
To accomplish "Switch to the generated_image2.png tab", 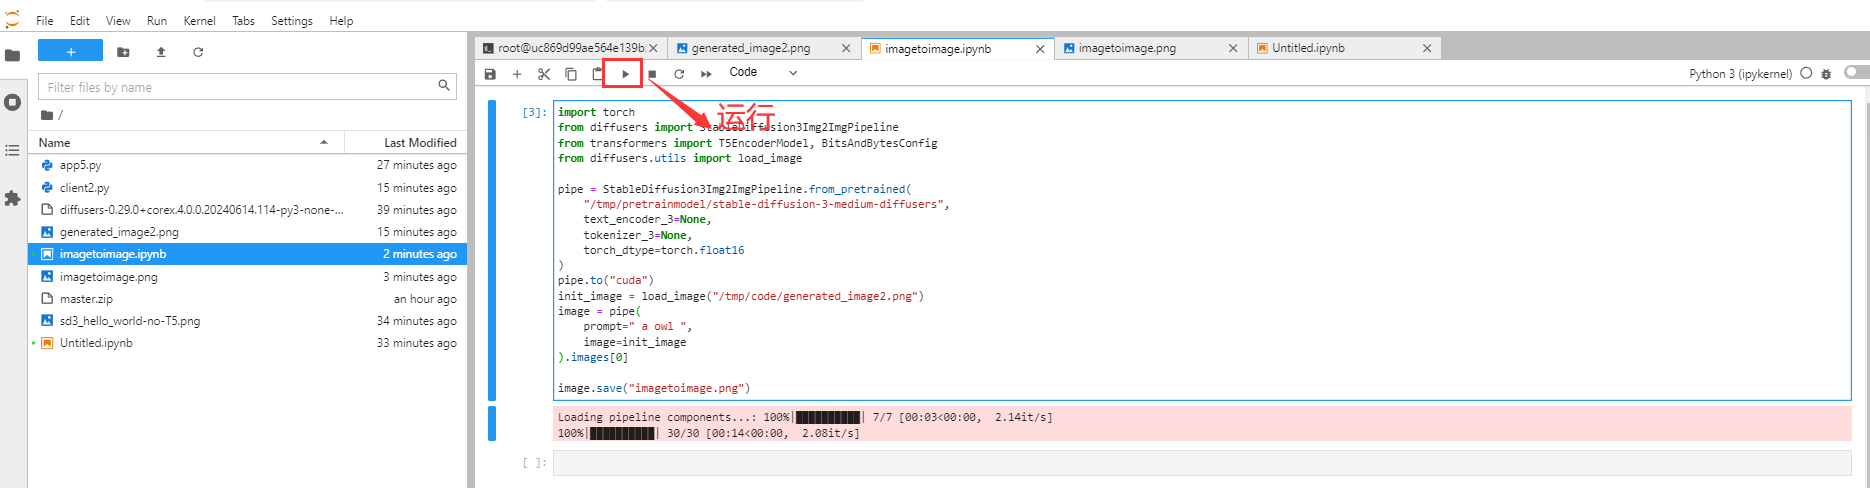I will tap(751, 48).
